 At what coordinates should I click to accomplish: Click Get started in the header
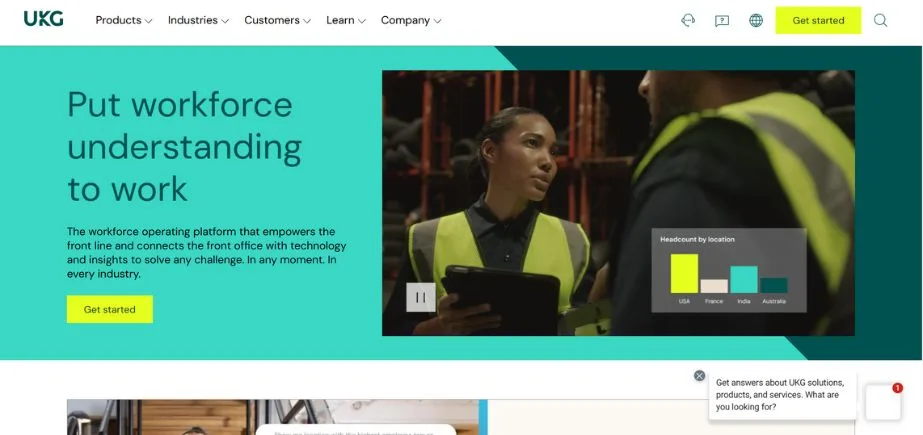point(818,20)
